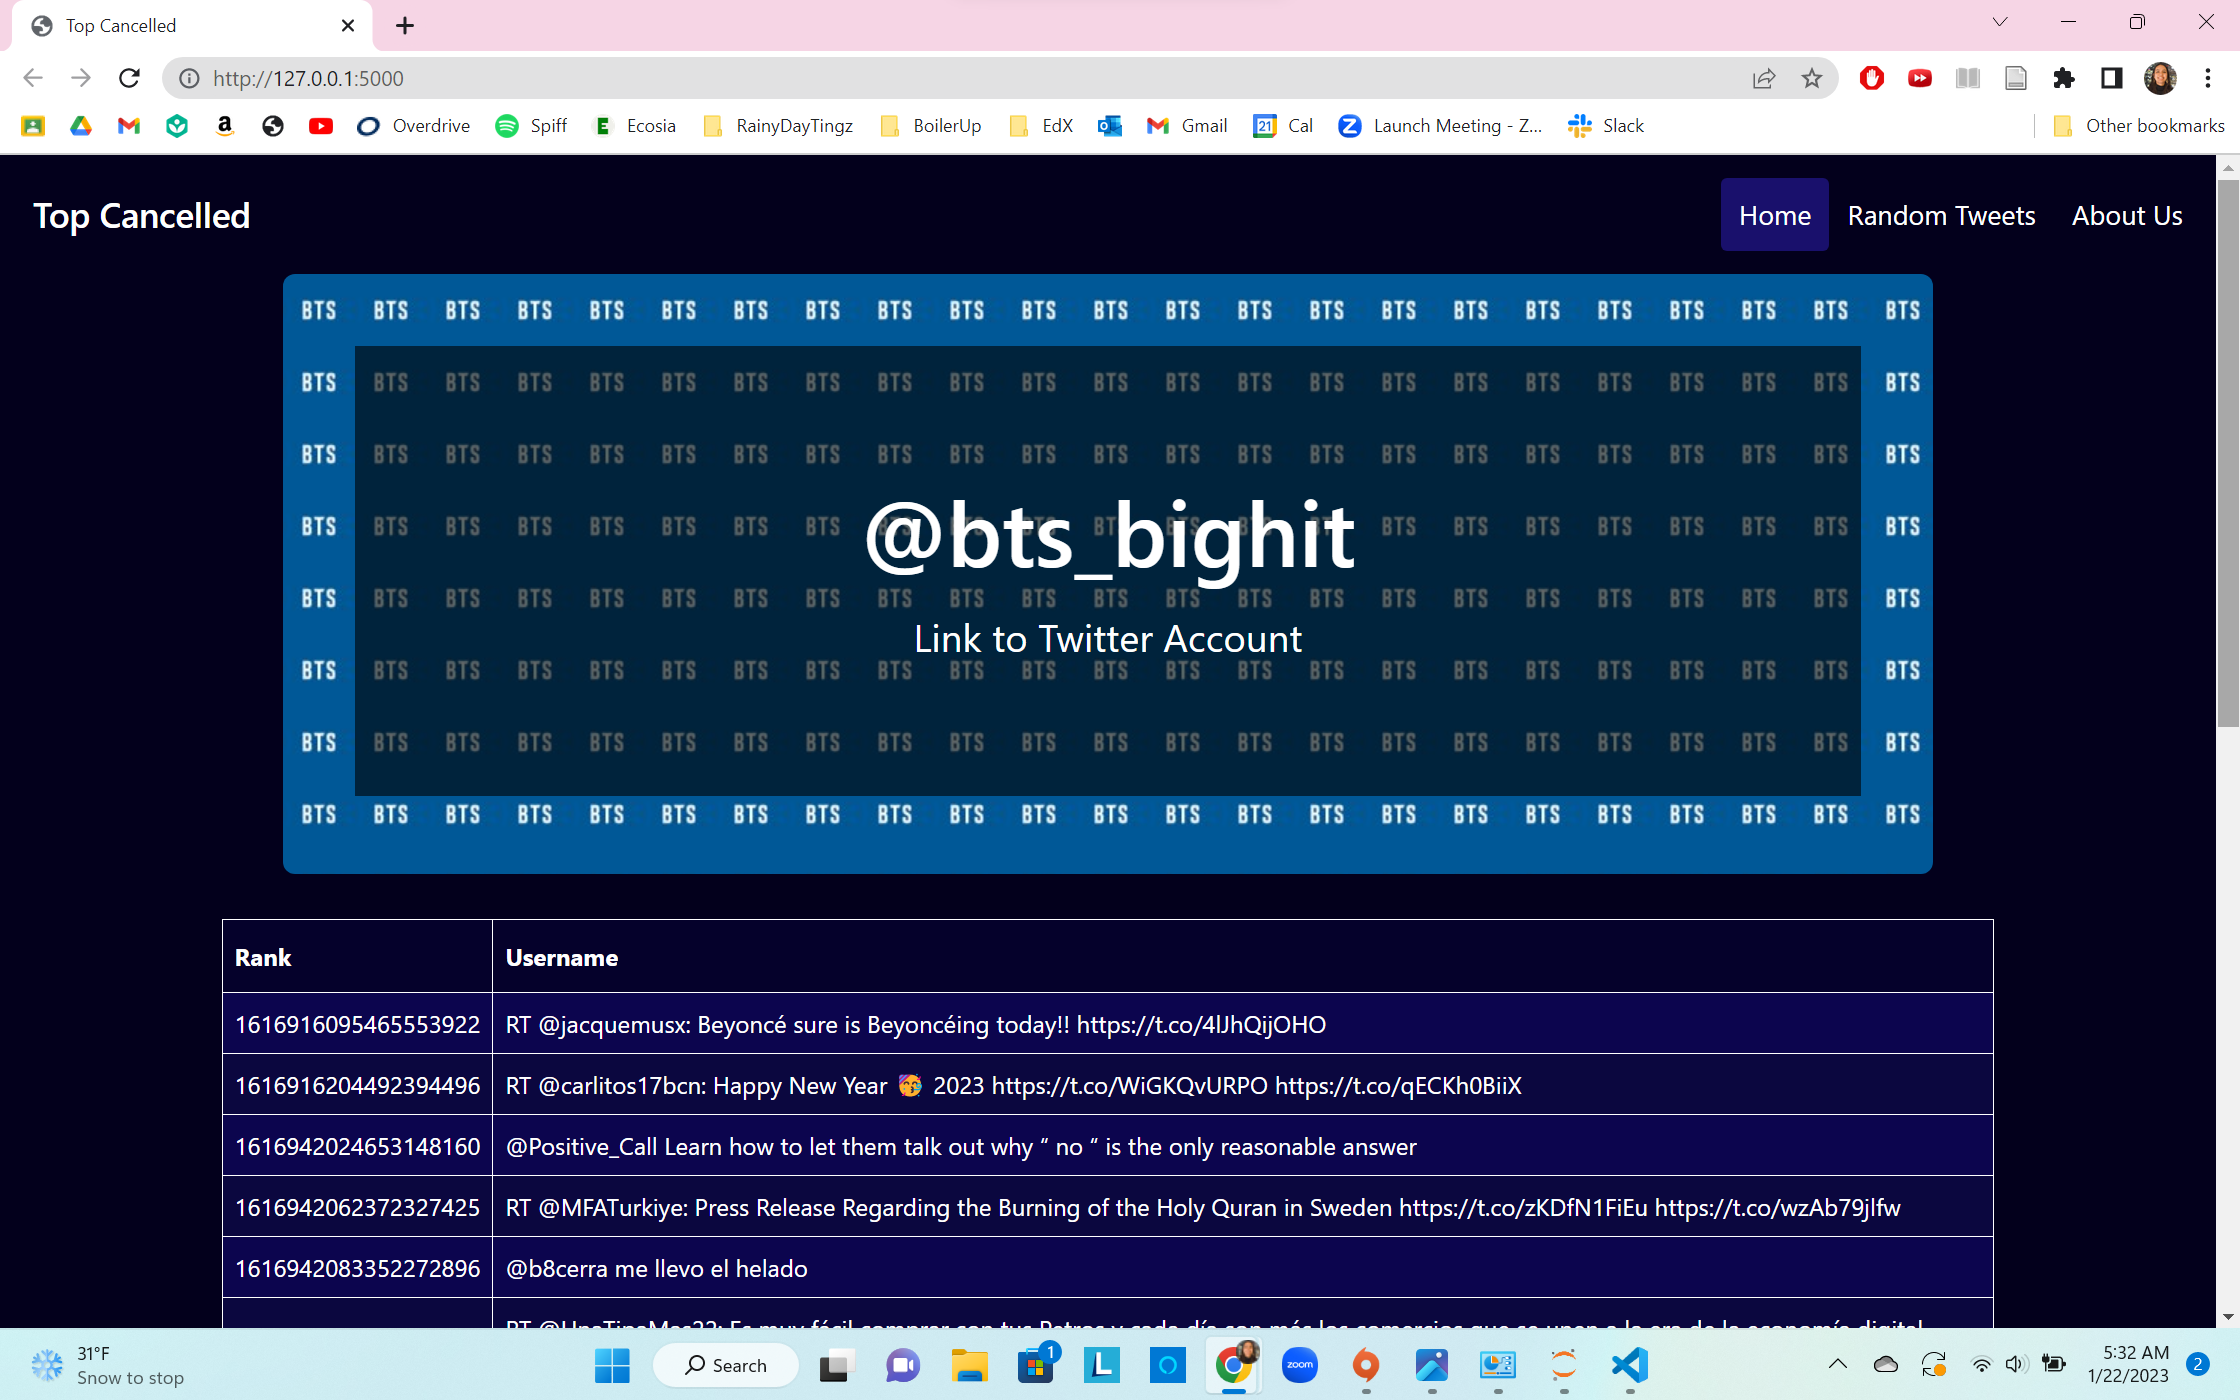
Task: Open the Slack bookmark
Action: [1606, 126]
